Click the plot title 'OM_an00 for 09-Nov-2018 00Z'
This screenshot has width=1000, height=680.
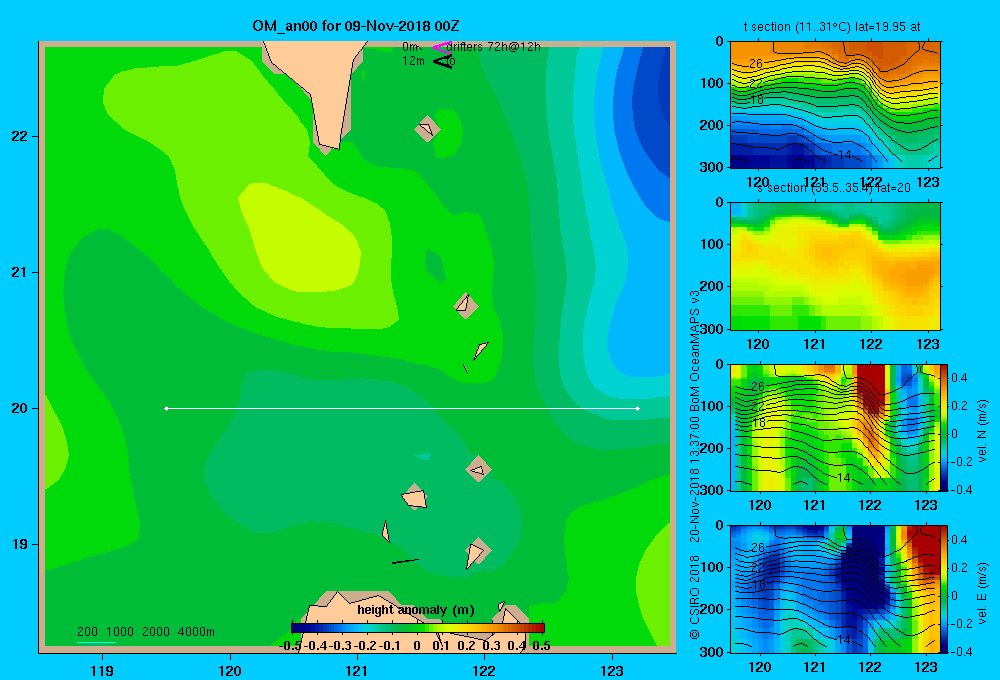[x=356, y=26]
